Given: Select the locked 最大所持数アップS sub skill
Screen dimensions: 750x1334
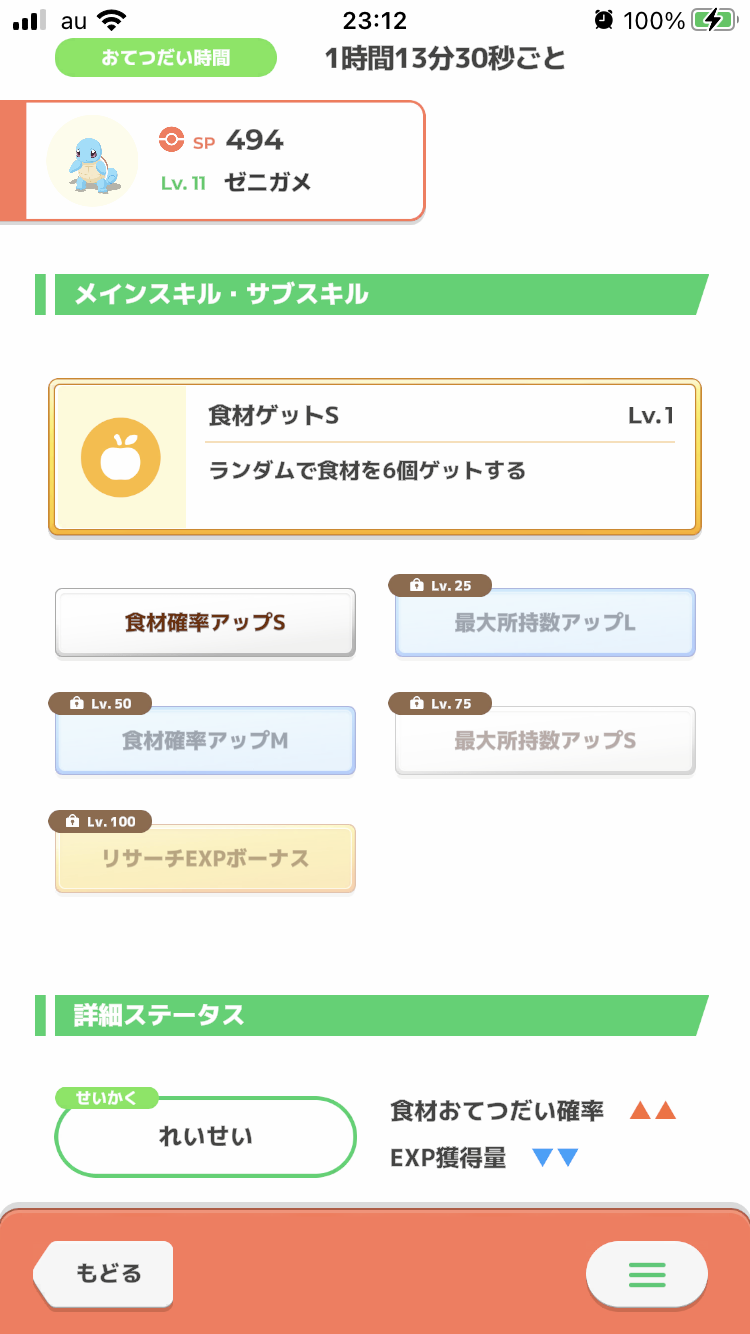Looking at the screenshot, I should 545,742.
